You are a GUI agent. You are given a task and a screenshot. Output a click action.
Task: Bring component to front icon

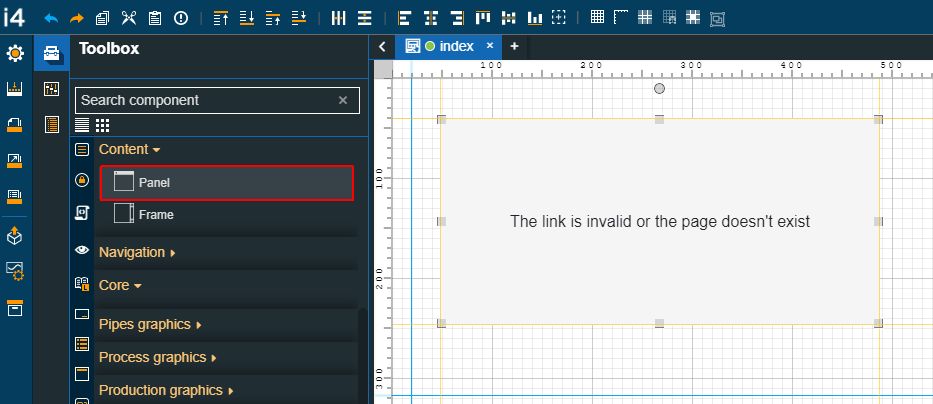tap(221, 18)
